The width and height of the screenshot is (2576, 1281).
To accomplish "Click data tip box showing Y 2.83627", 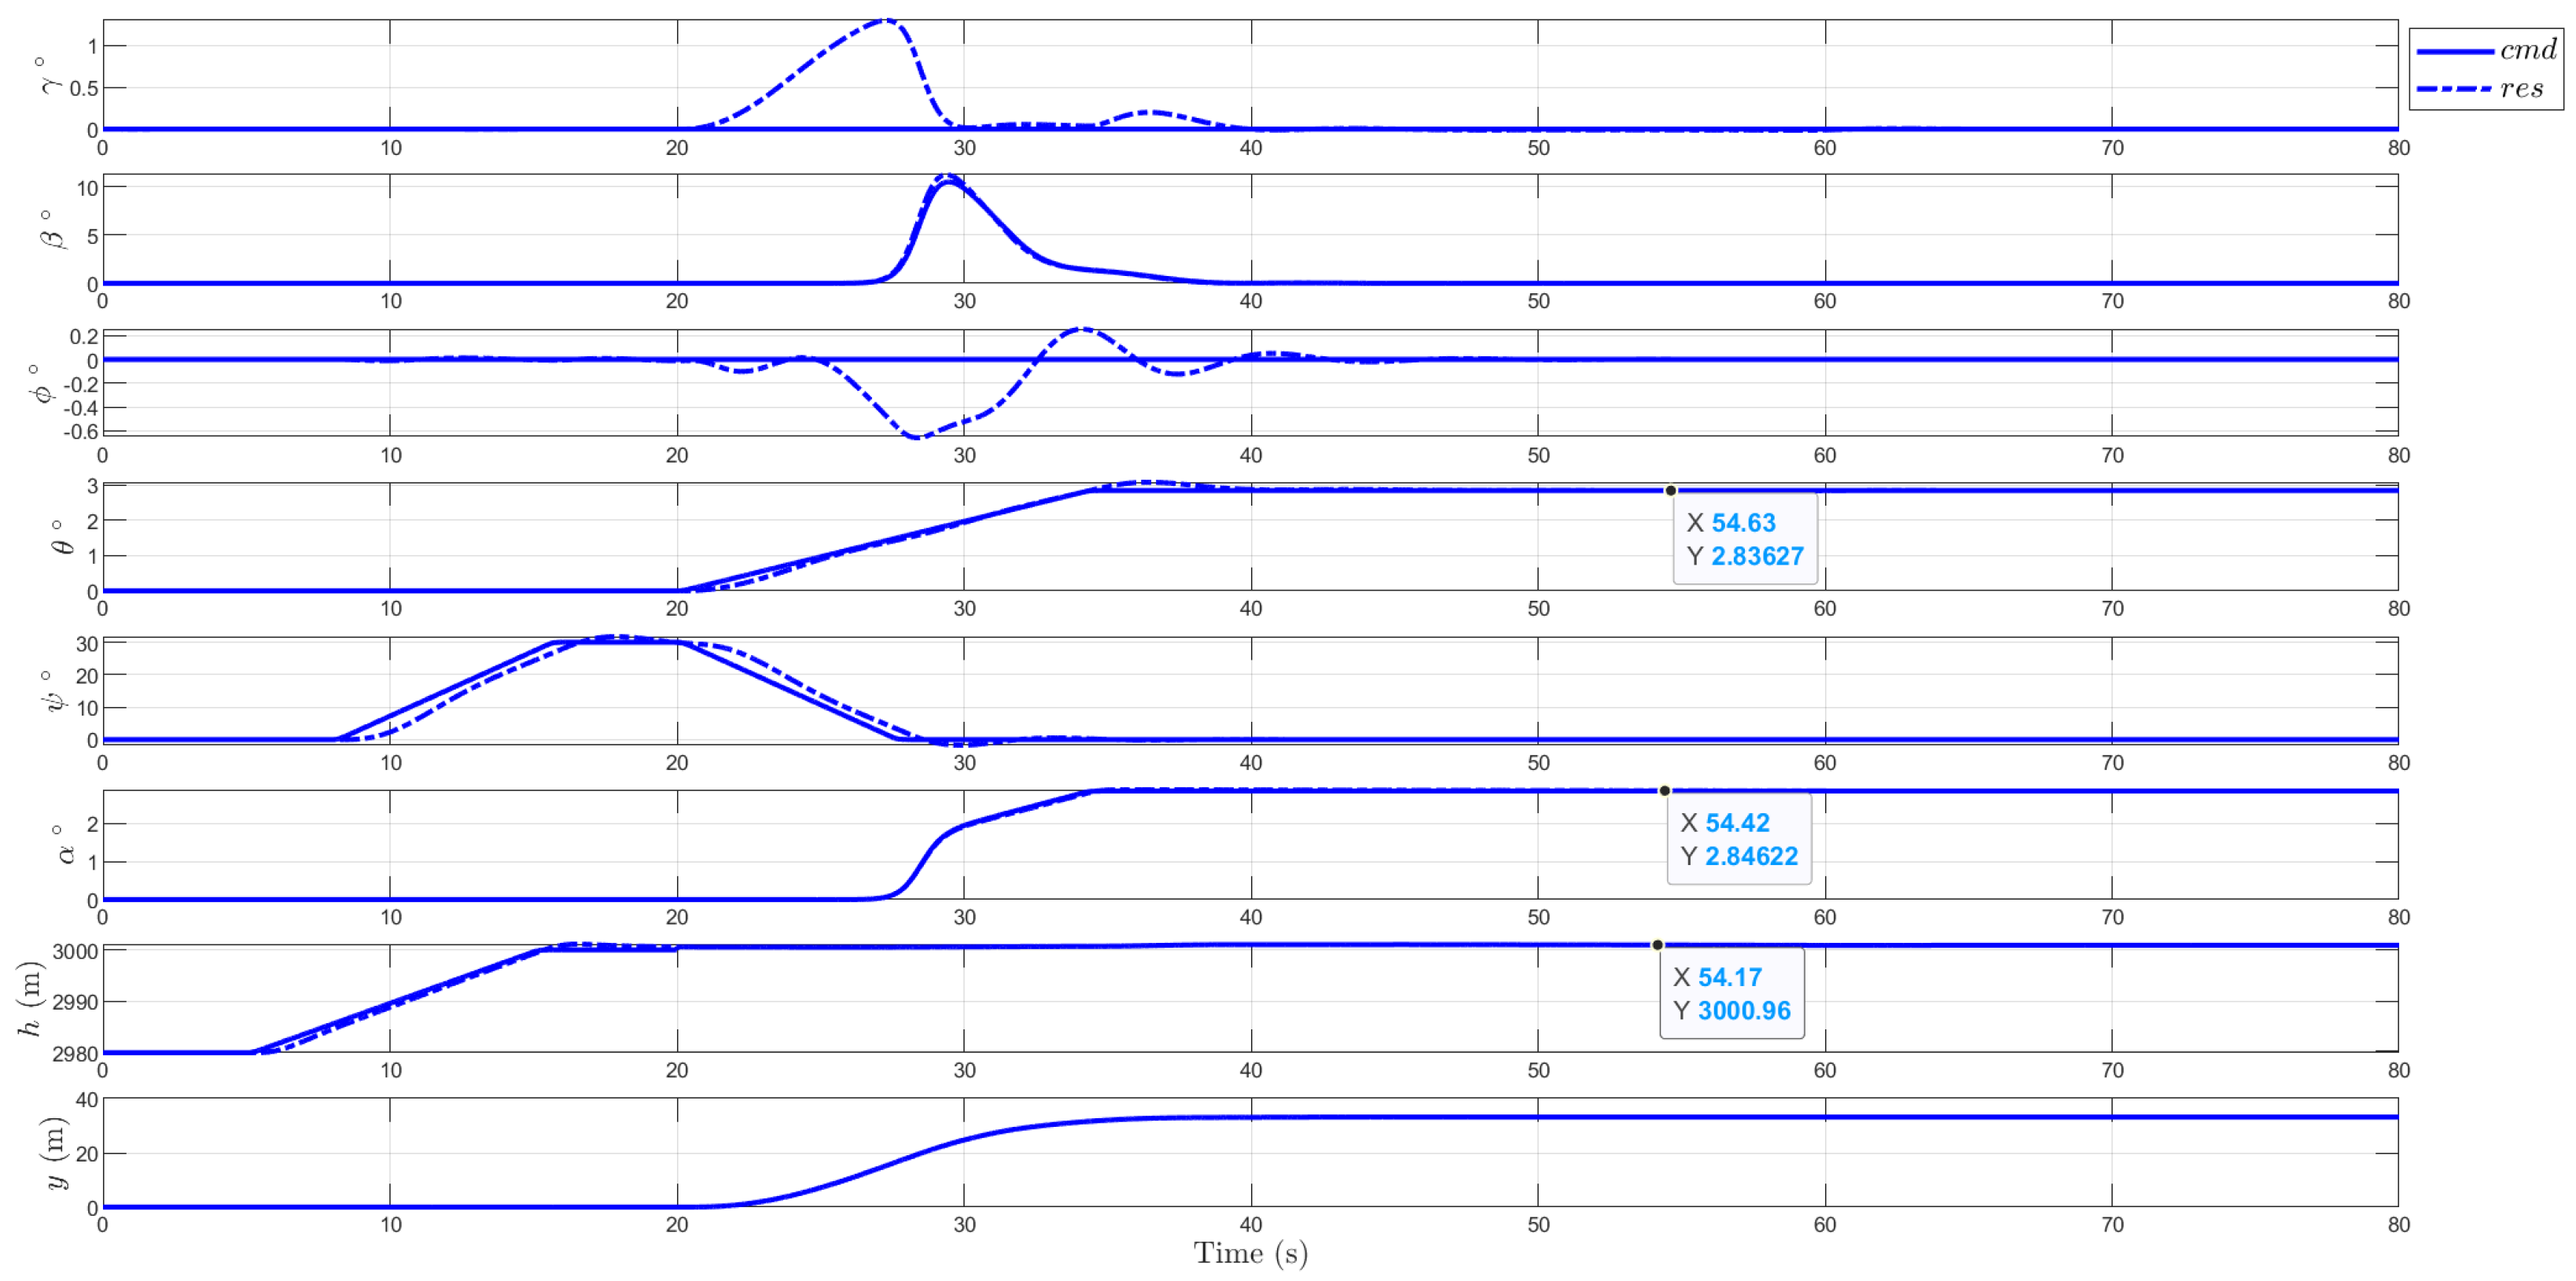I will click(x=1744, y=539).
